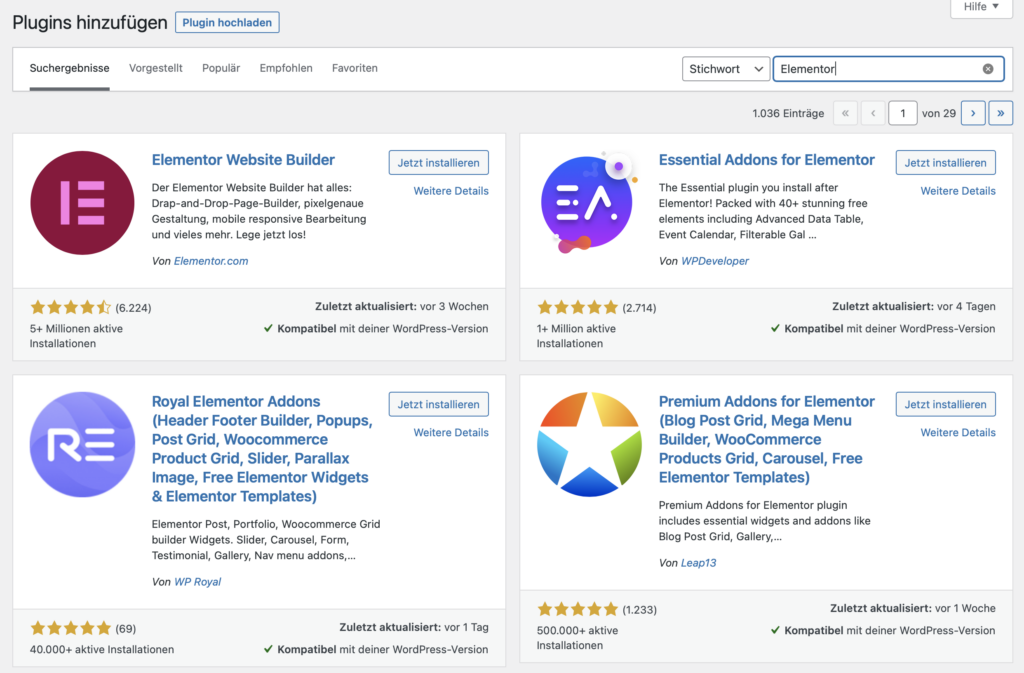Click Zuletzt aktualisiert: vor 1 Woche
Viewport: 1024px width, 673px height.
tap(913, 608)
